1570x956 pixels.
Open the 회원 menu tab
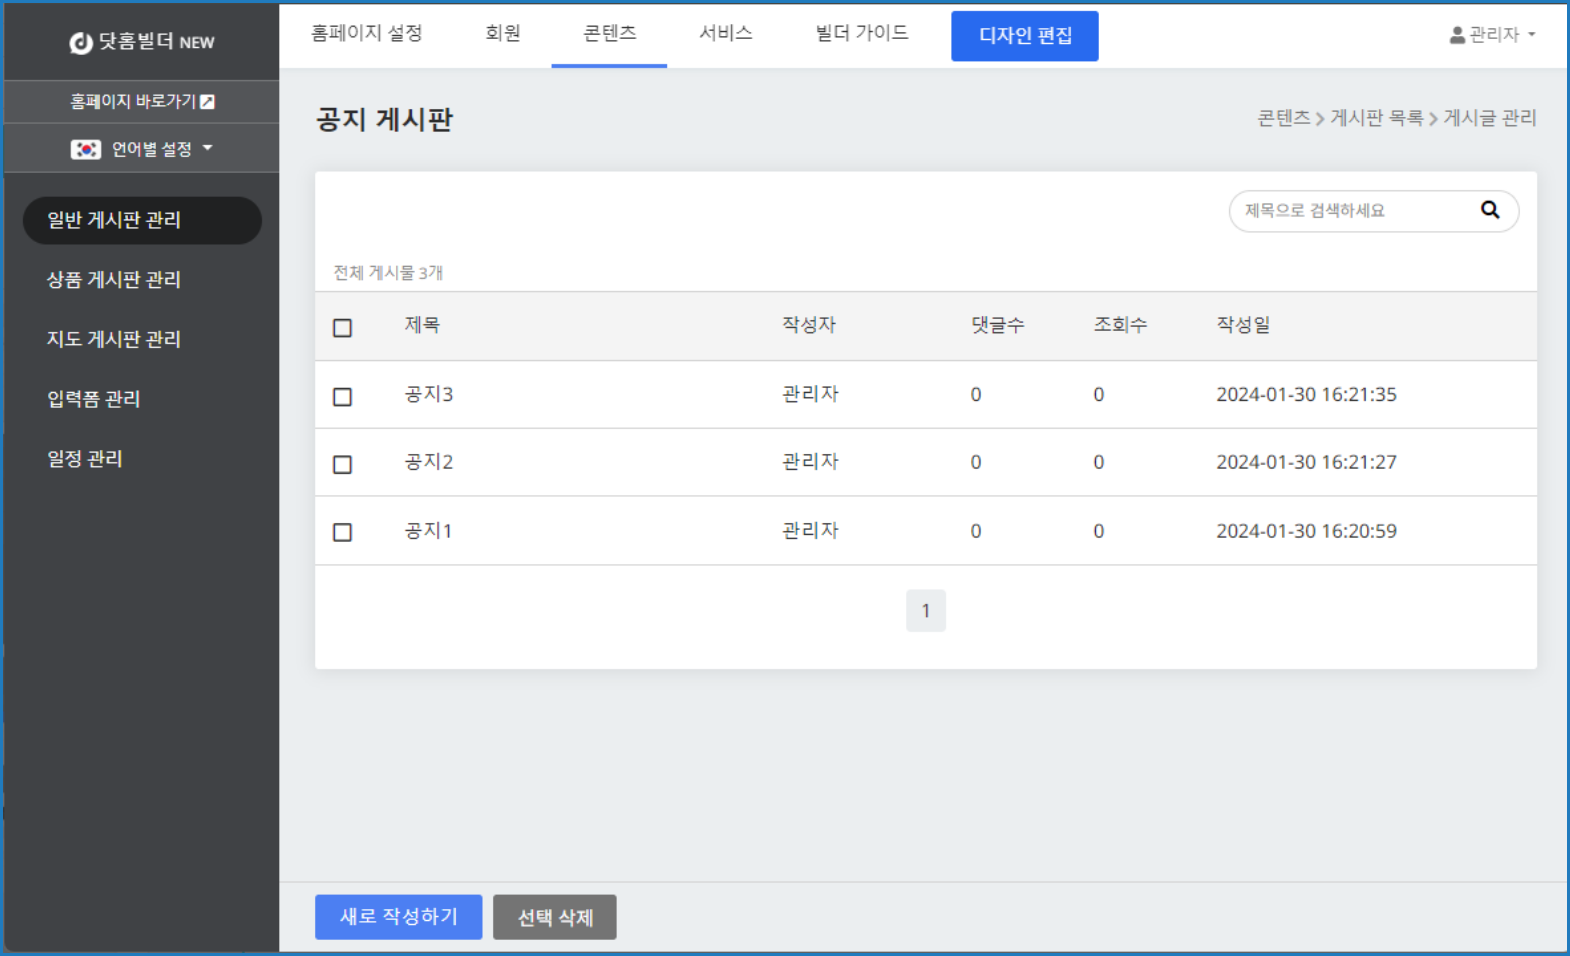click(502, 34)
